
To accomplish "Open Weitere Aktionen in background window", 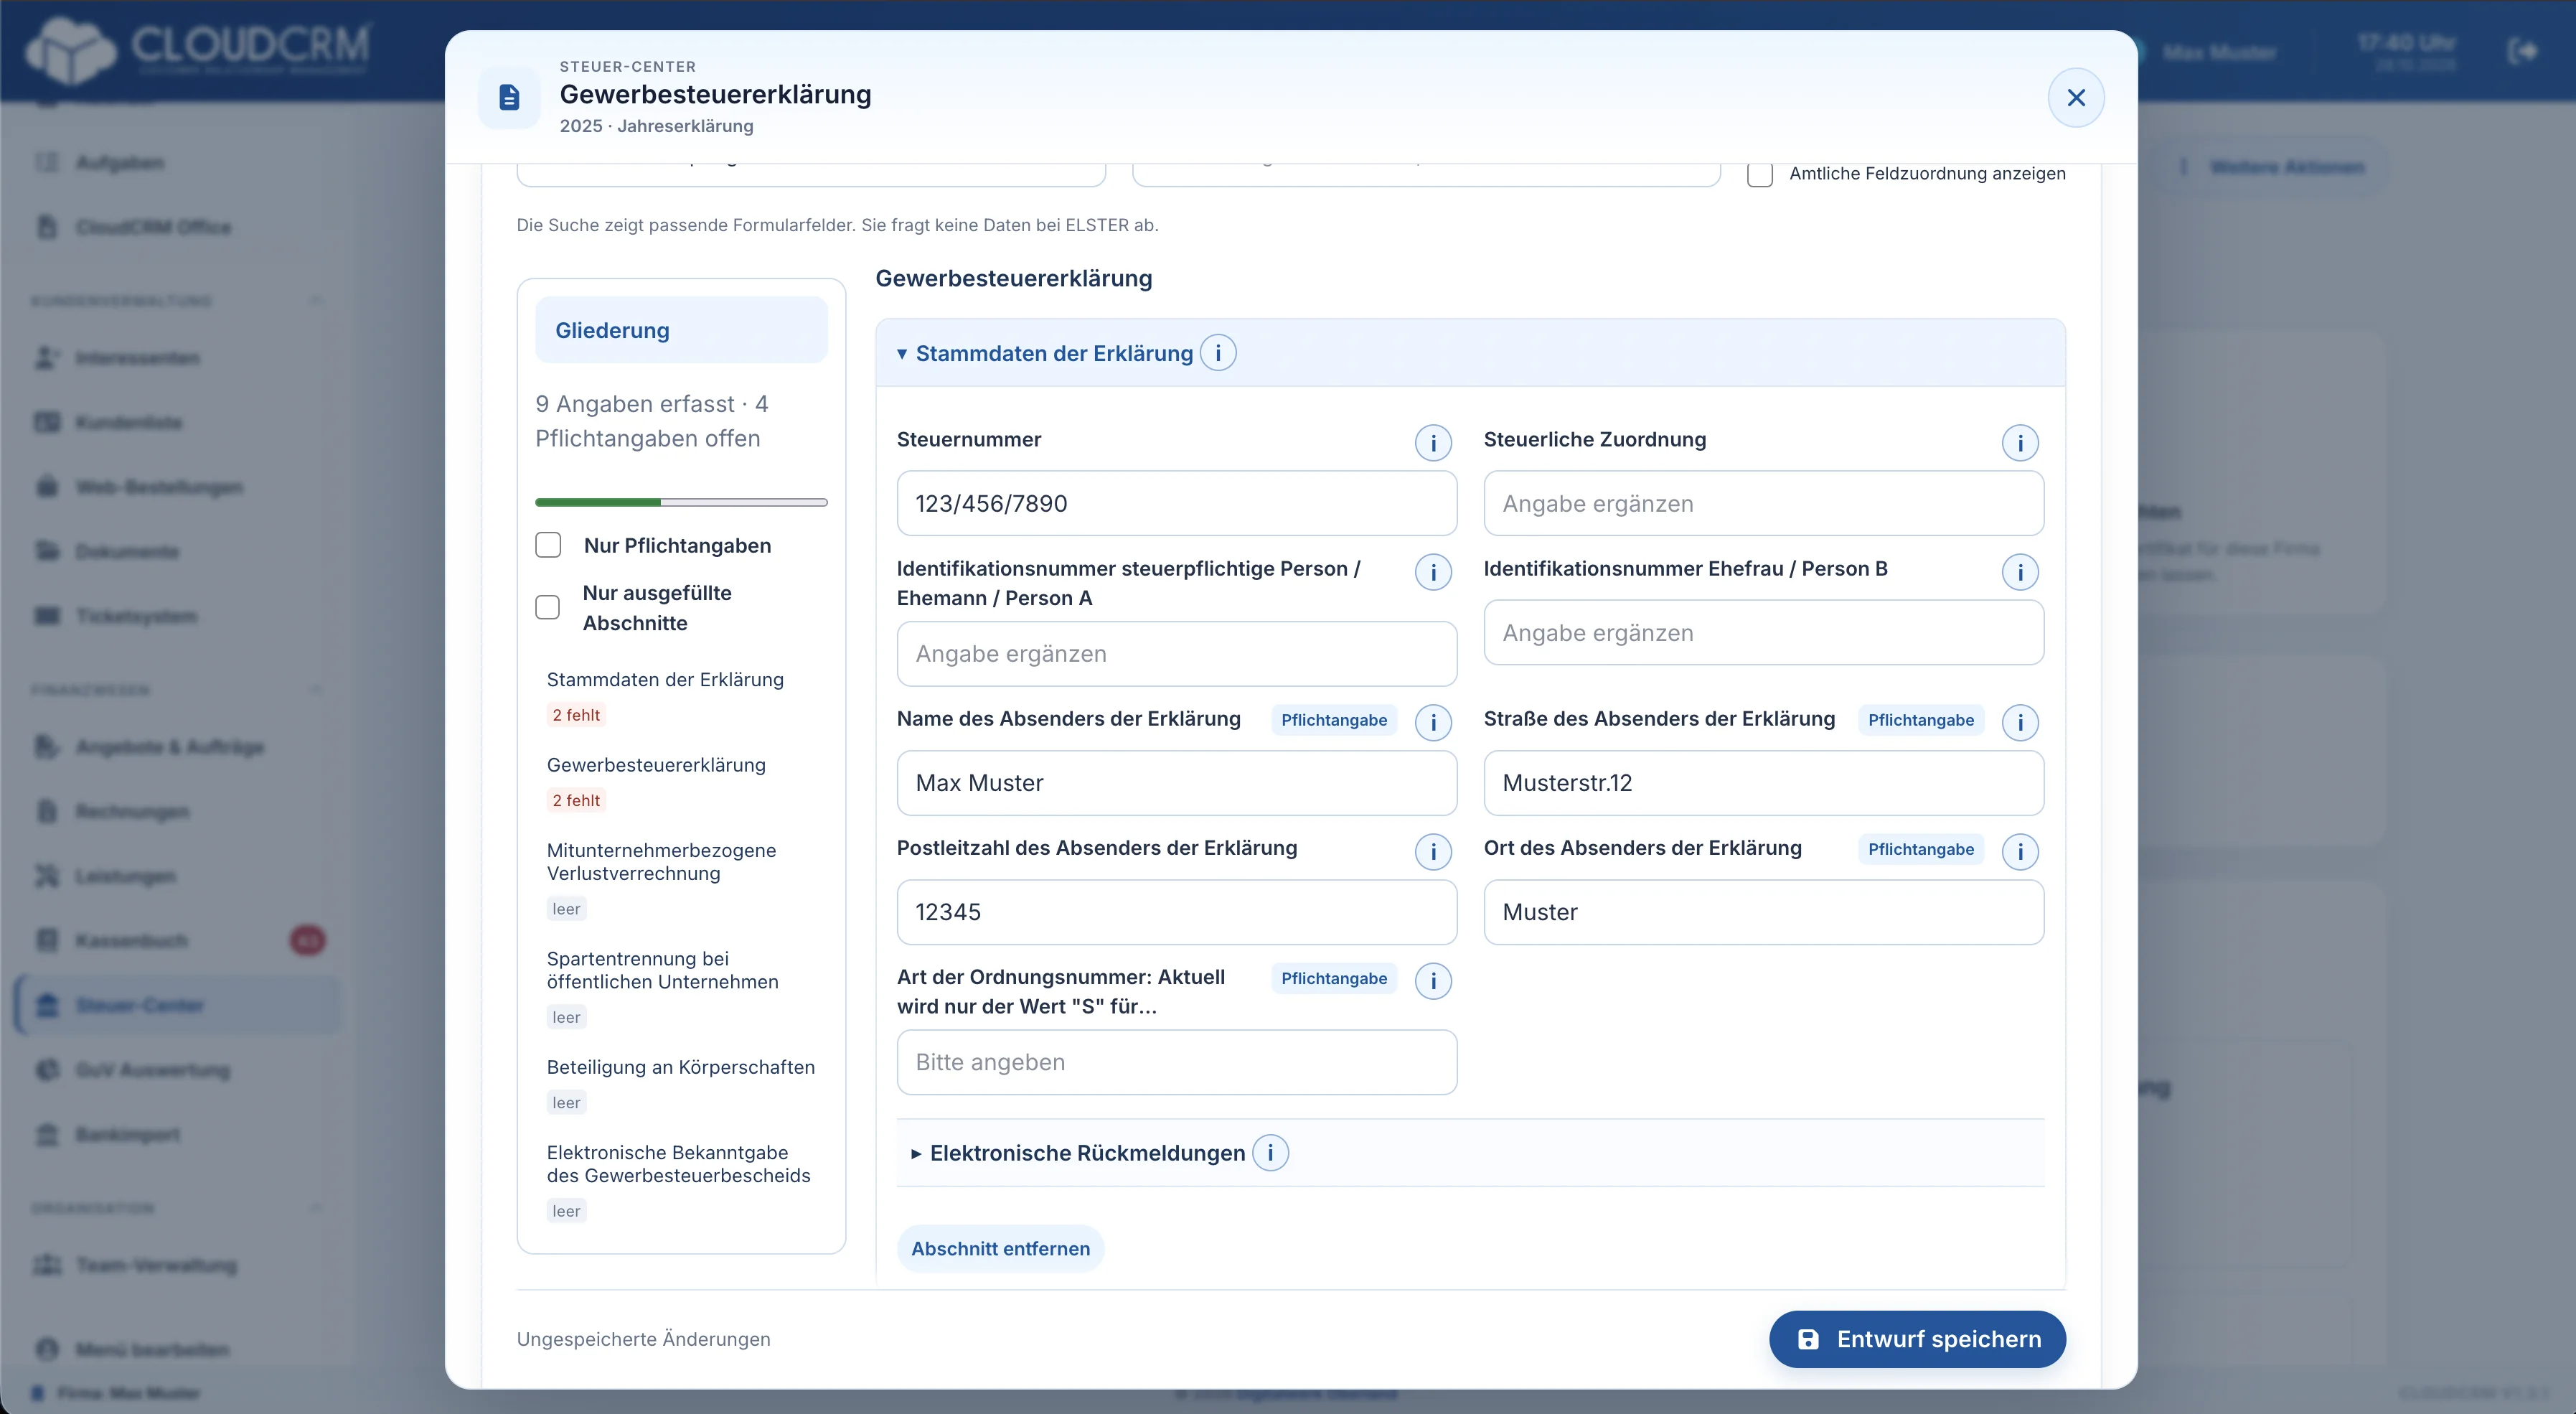I will (x=2271, y=167).
